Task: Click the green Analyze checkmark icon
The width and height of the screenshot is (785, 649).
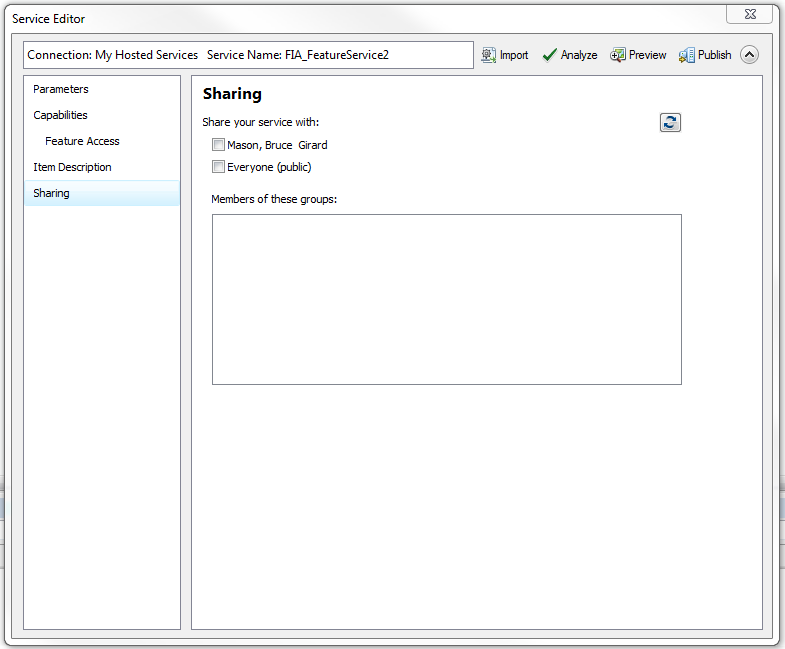Action: tap(549, 55)
